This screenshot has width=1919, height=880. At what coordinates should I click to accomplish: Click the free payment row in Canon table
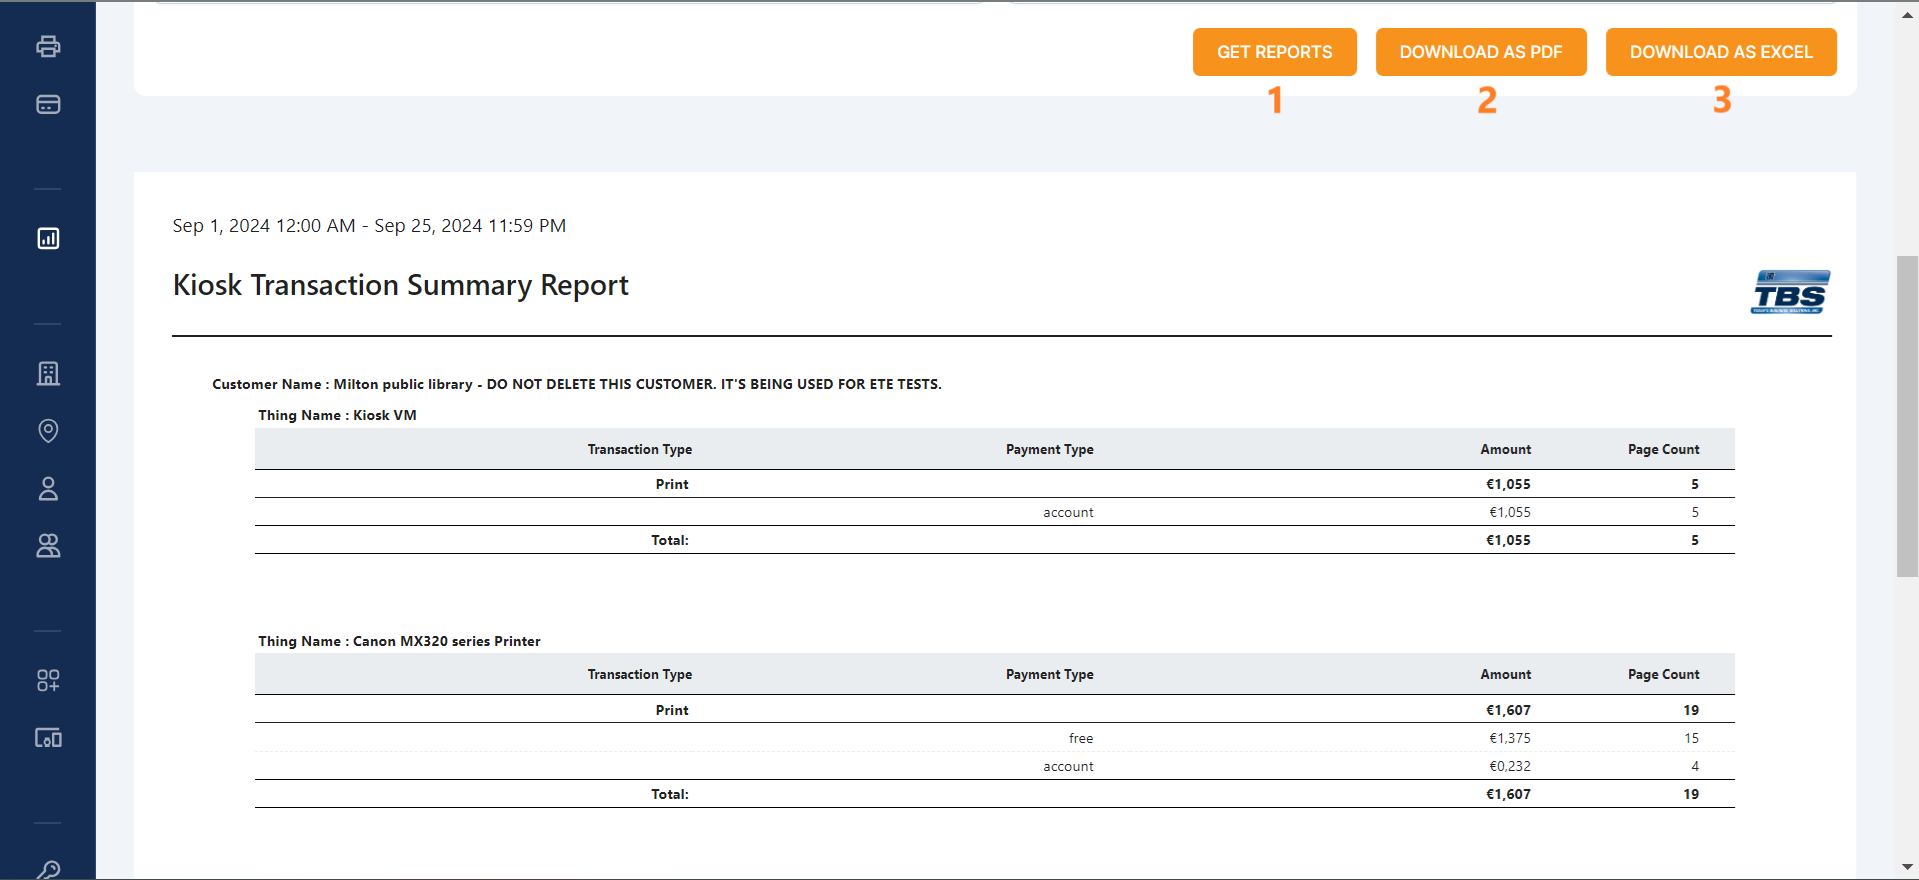[x=1080, y=738]
